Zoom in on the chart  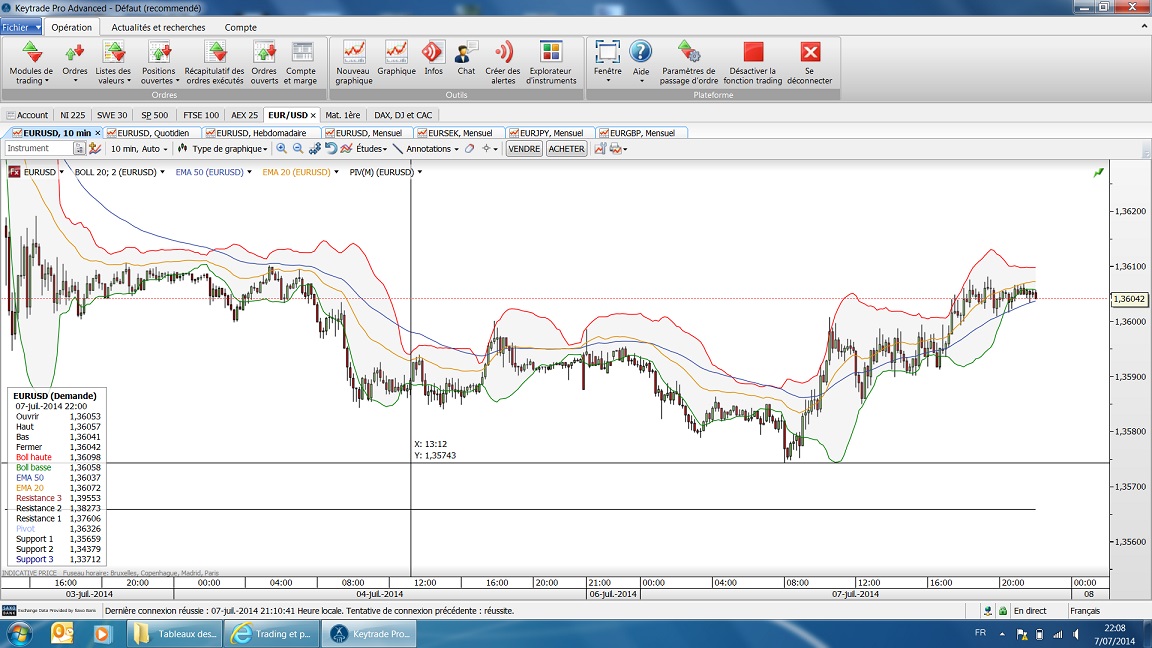[282, 149]
